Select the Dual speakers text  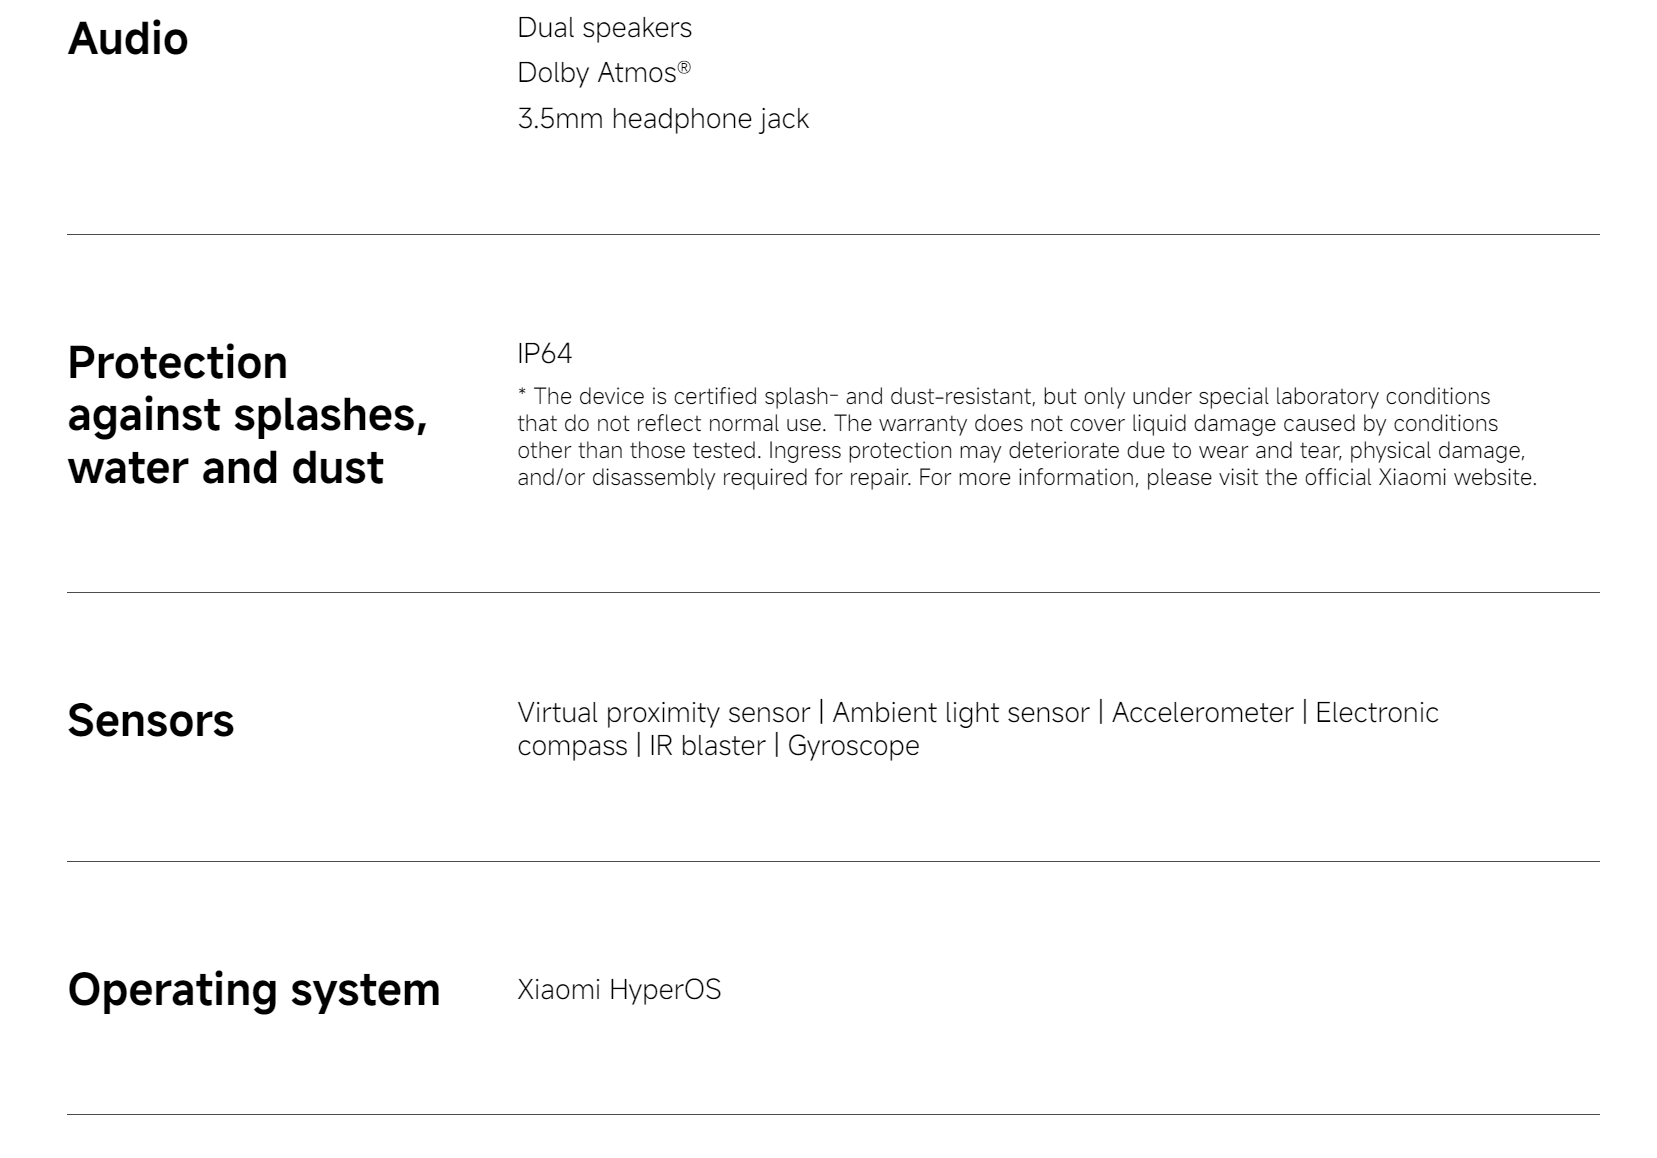604,28
